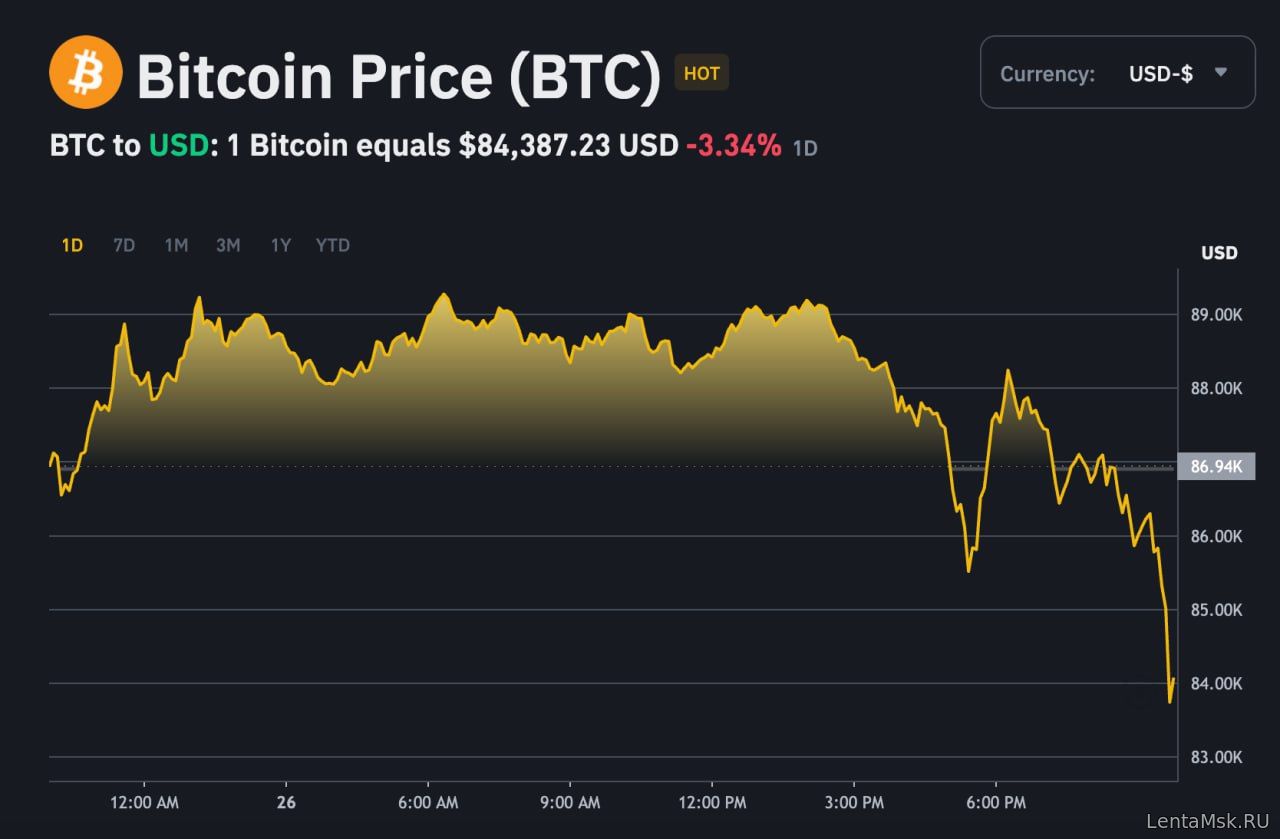
Task: Select the 3M chart range
Action: pyautogui.click(x=228, y=245)
